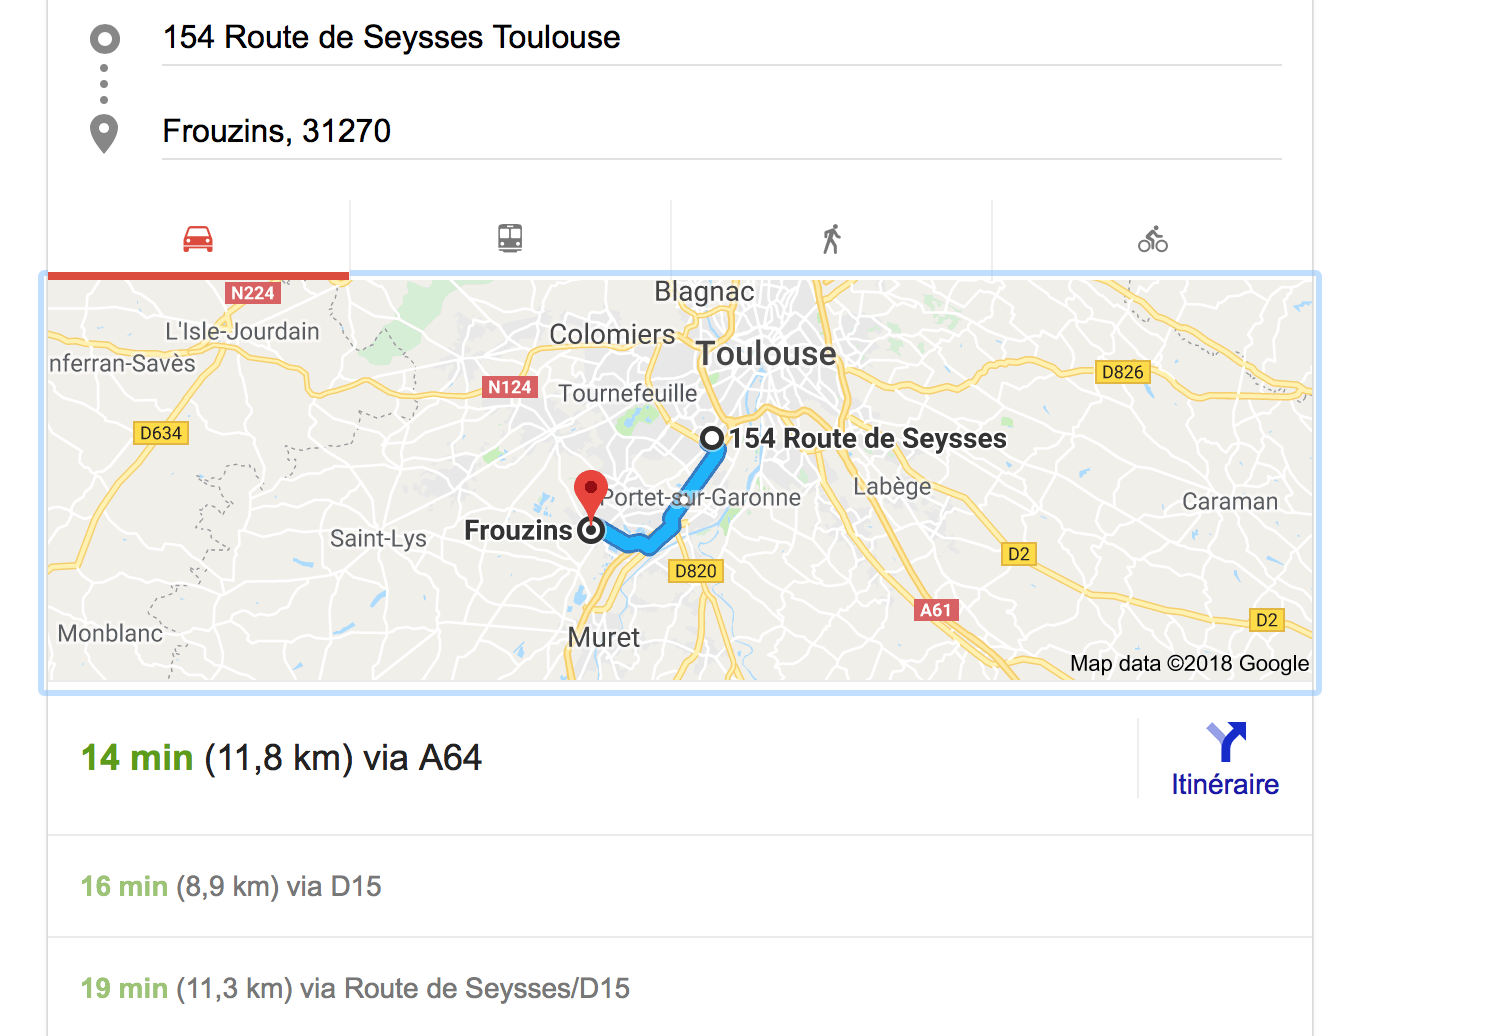
Task: Edit the Frouzins, 31270 destination field
Action: point(722,131)
